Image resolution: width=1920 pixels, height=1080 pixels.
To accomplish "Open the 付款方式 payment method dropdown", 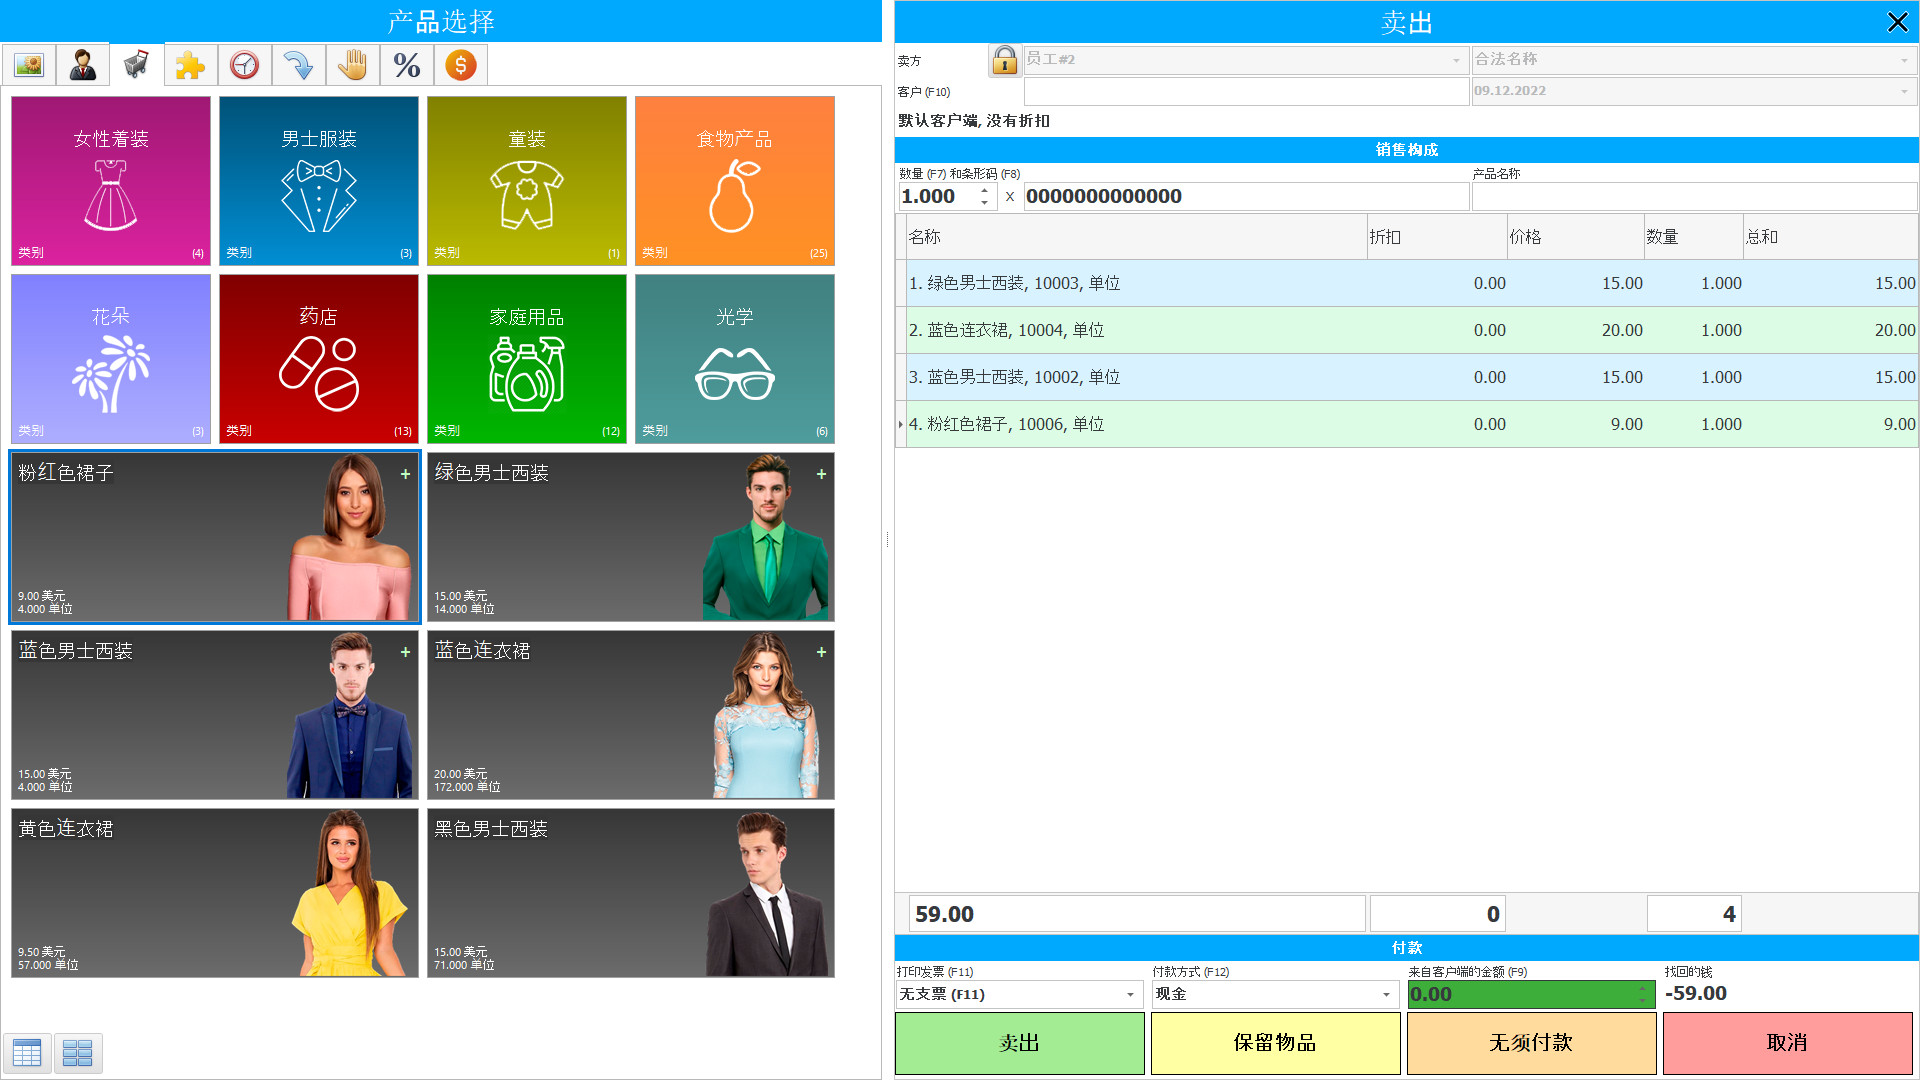I will point(1386,995).
